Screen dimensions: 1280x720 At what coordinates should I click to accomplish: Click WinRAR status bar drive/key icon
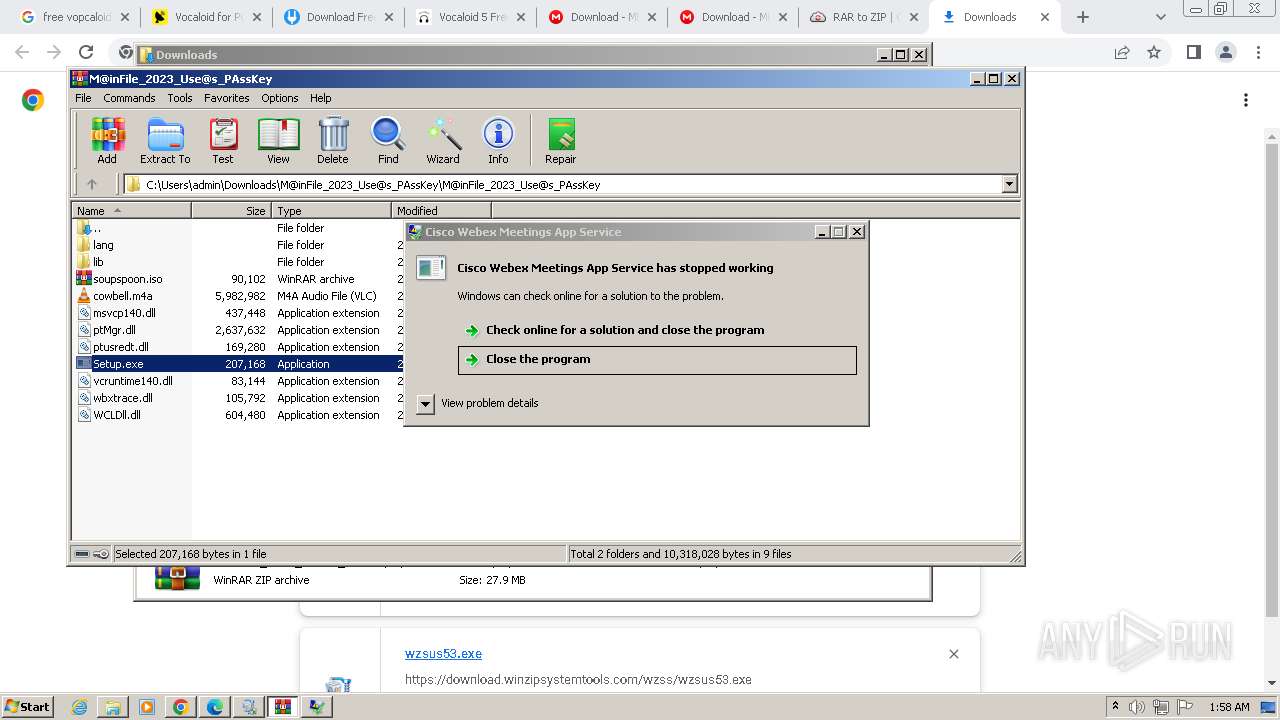(x=91, y=554)
